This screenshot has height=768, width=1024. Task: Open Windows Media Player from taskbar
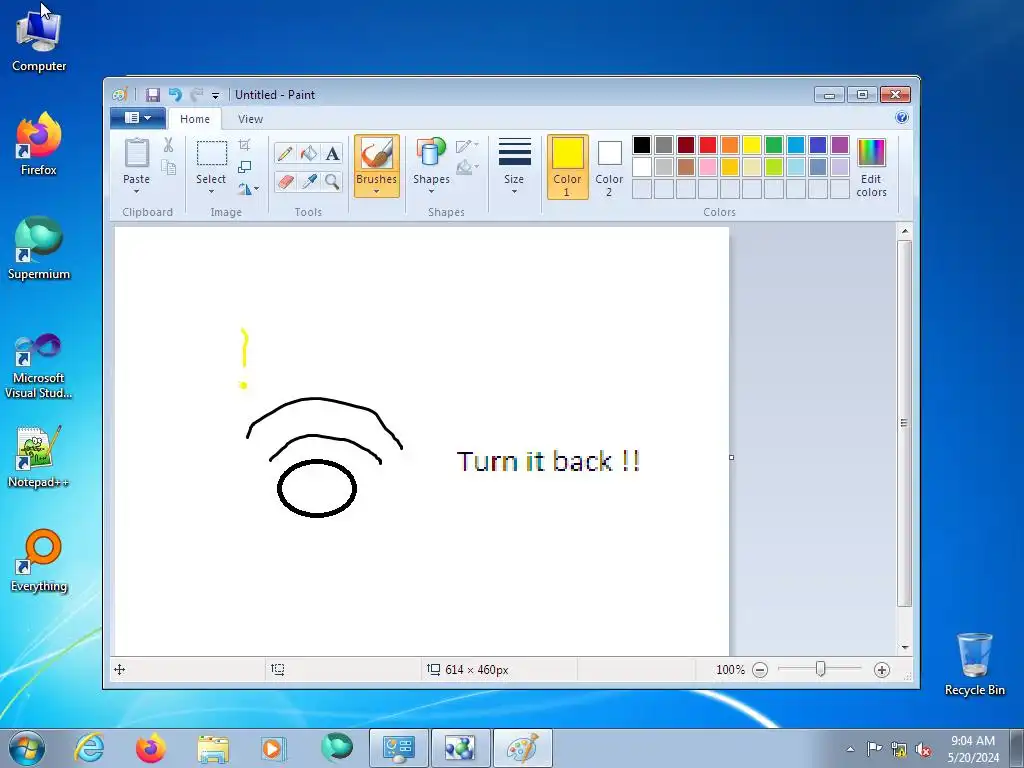pos(272,748)
